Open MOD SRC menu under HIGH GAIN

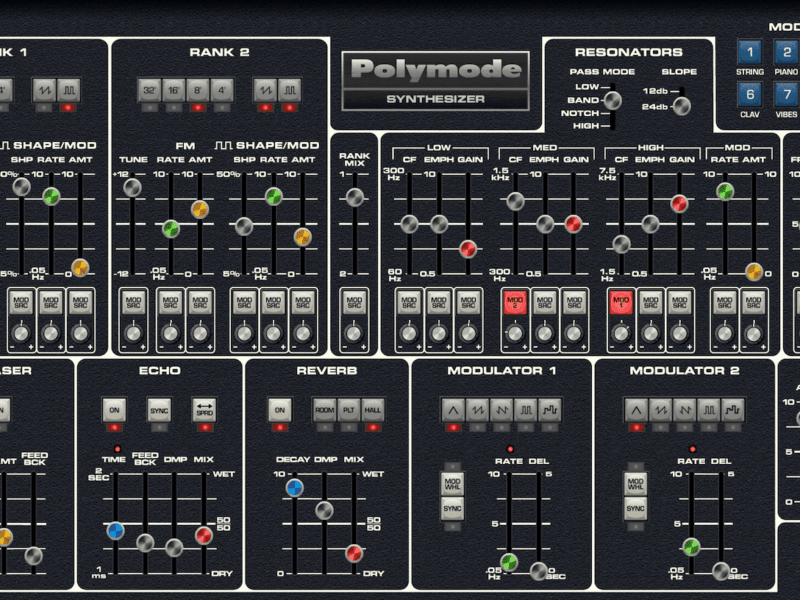680,303
